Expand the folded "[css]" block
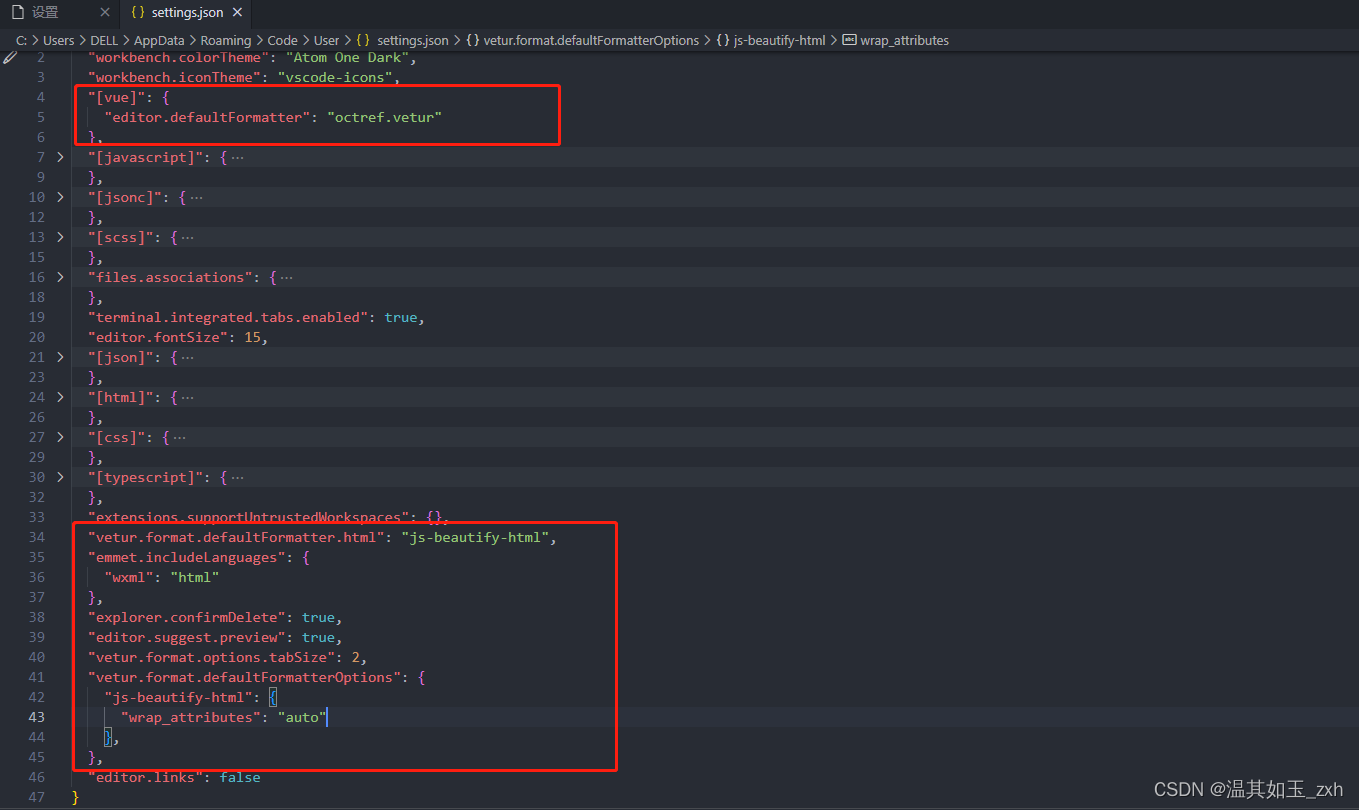Image resolution: width=1359 pixels, height=810 pixels. click(60, 437)
